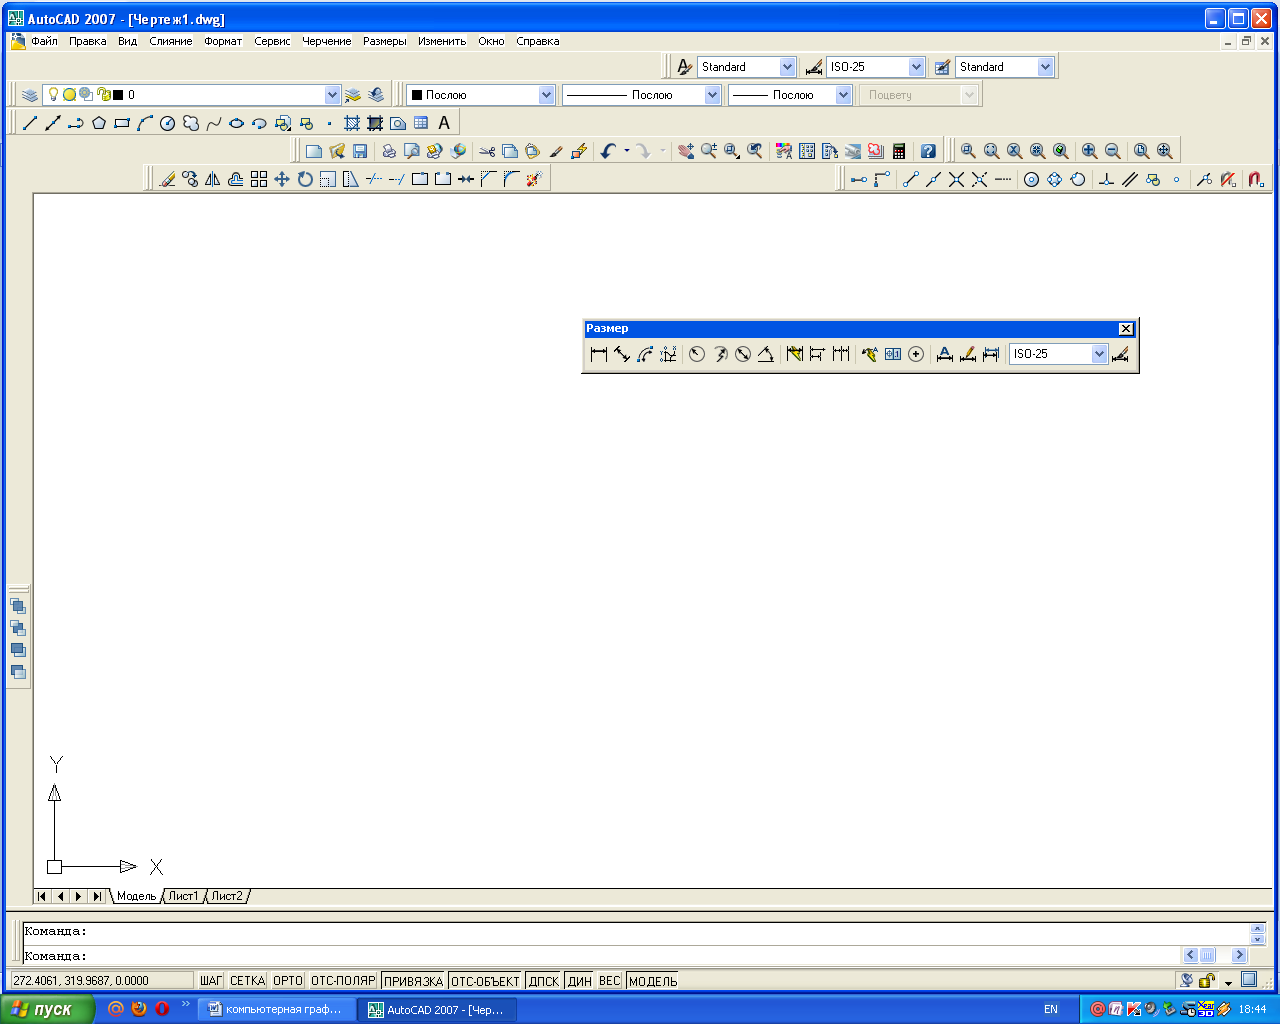Image resolution: width=1280 pixels, height=1024 pixels.
Task: Toggle ОРТО mode in status bar
Action: point(288,981)
